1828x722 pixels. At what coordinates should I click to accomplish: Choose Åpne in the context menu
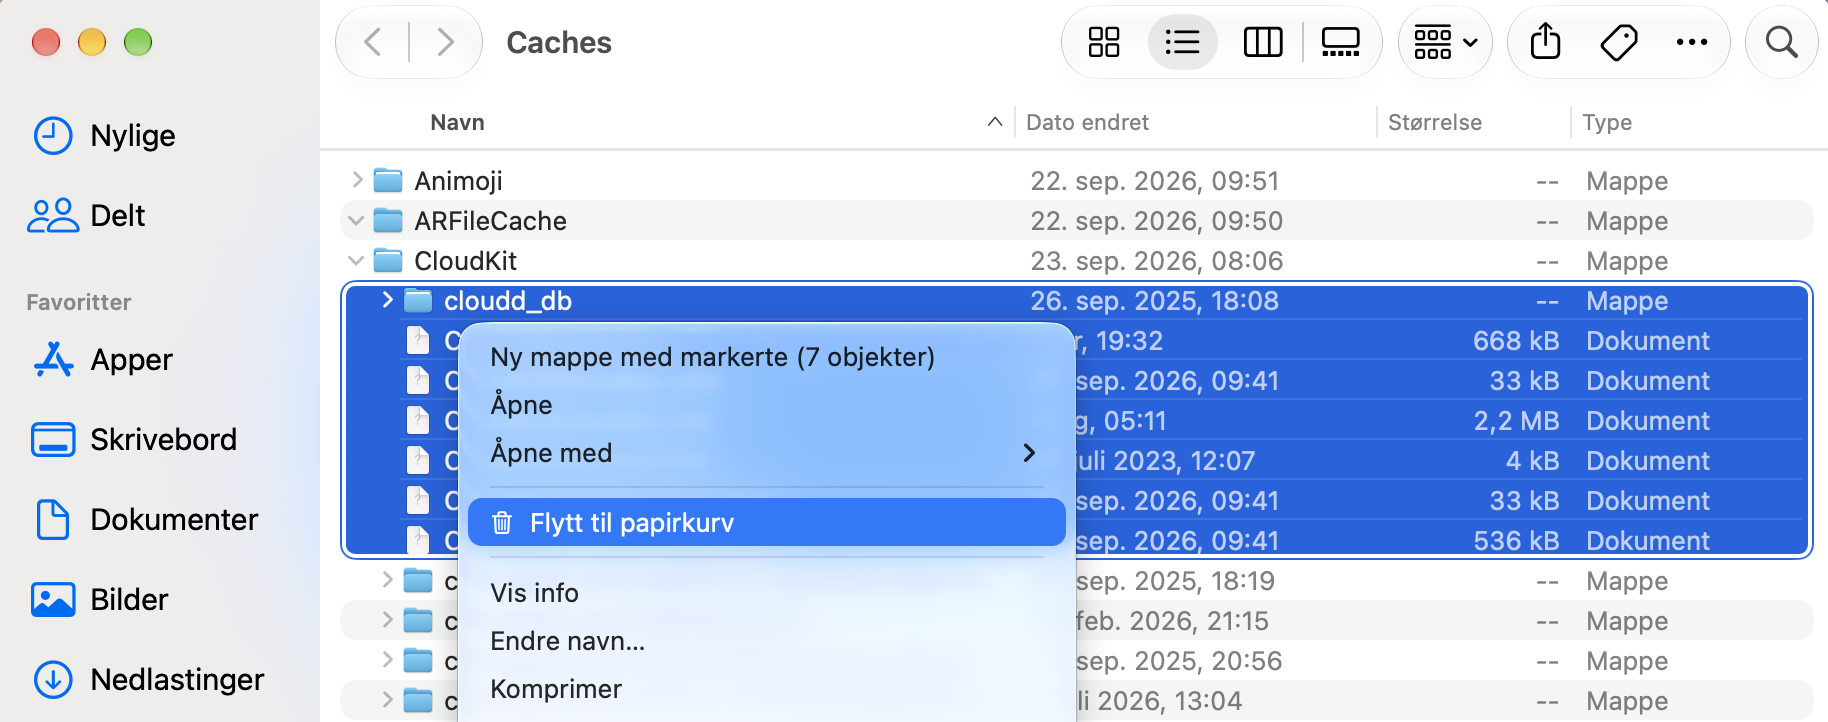point(766,405)
